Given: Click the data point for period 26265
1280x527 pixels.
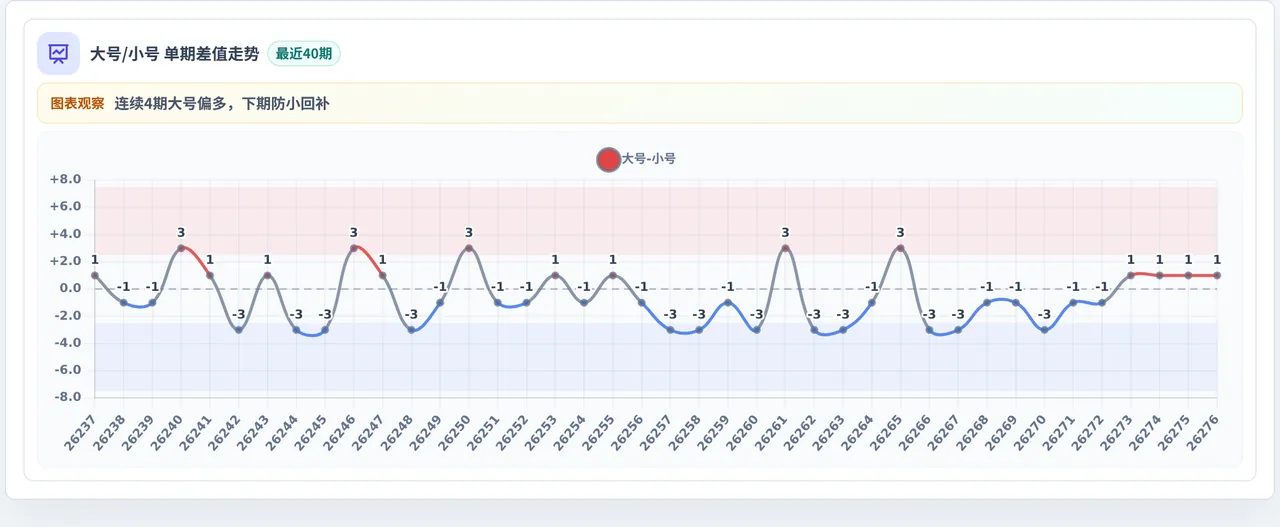Looking at the screenshot, I should (x=900, y=248).
